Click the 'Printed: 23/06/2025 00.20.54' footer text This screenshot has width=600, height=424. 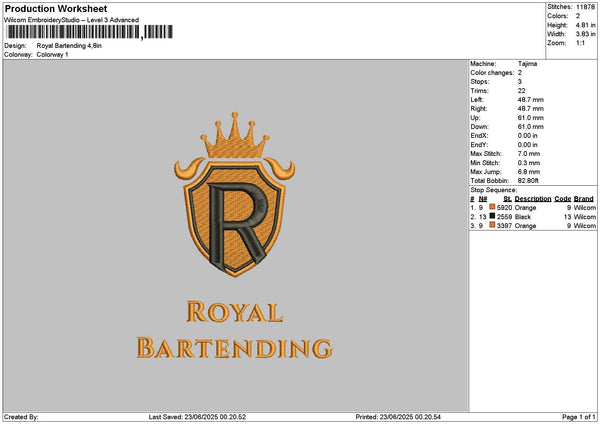[x=398, y=417]
